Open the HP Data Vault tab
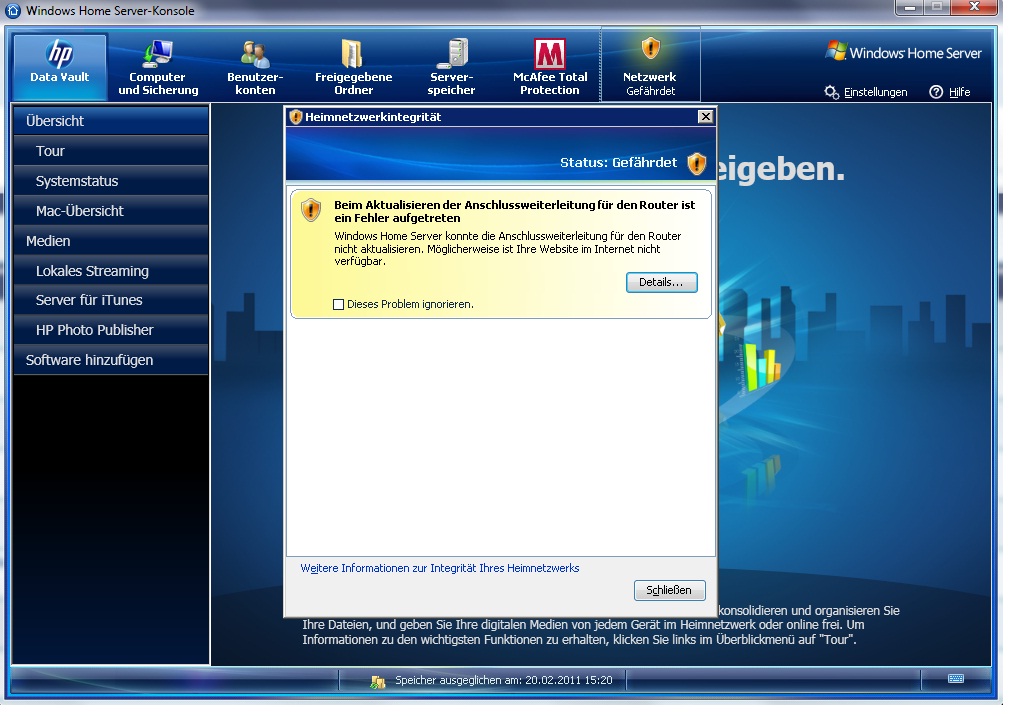The image size is (1009, 717). tap(60, 67)
